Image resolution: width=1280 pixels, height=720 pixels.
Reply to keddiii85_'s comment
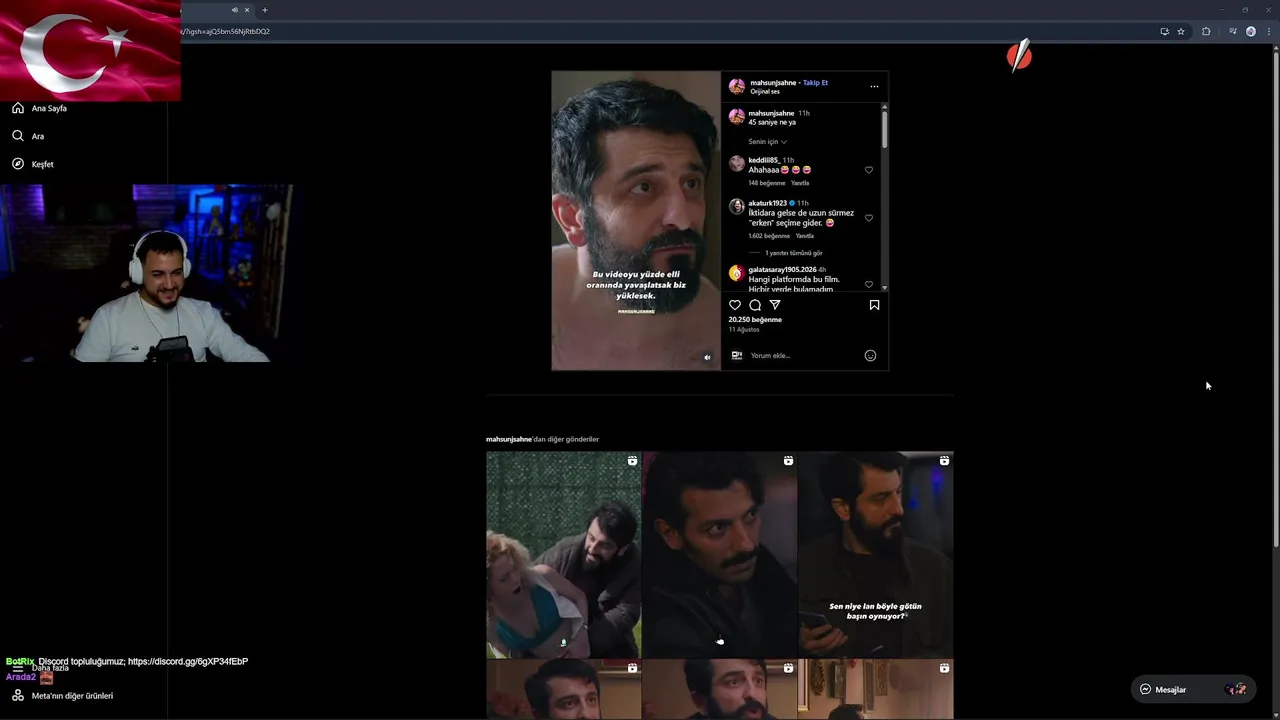pos(800,183)
